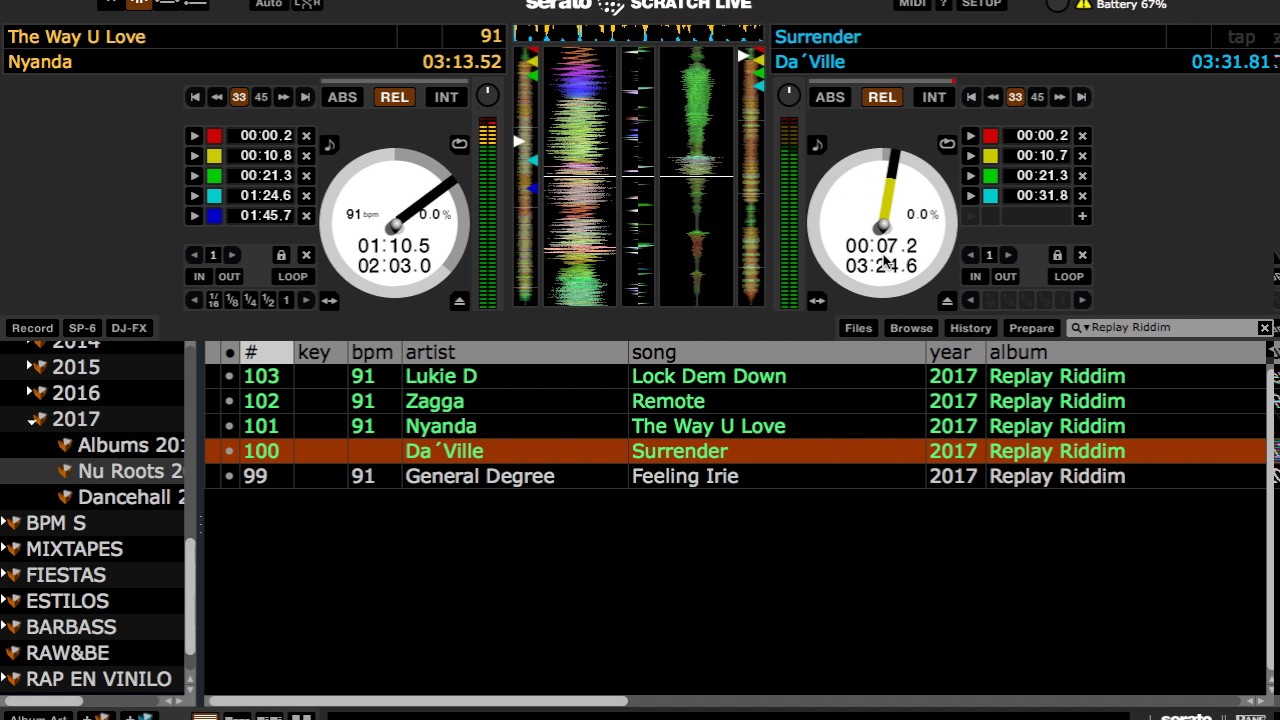The image size is (1280, 720).
Task: Click the right deck key lock note icon
Action: [x=817, y=145]
